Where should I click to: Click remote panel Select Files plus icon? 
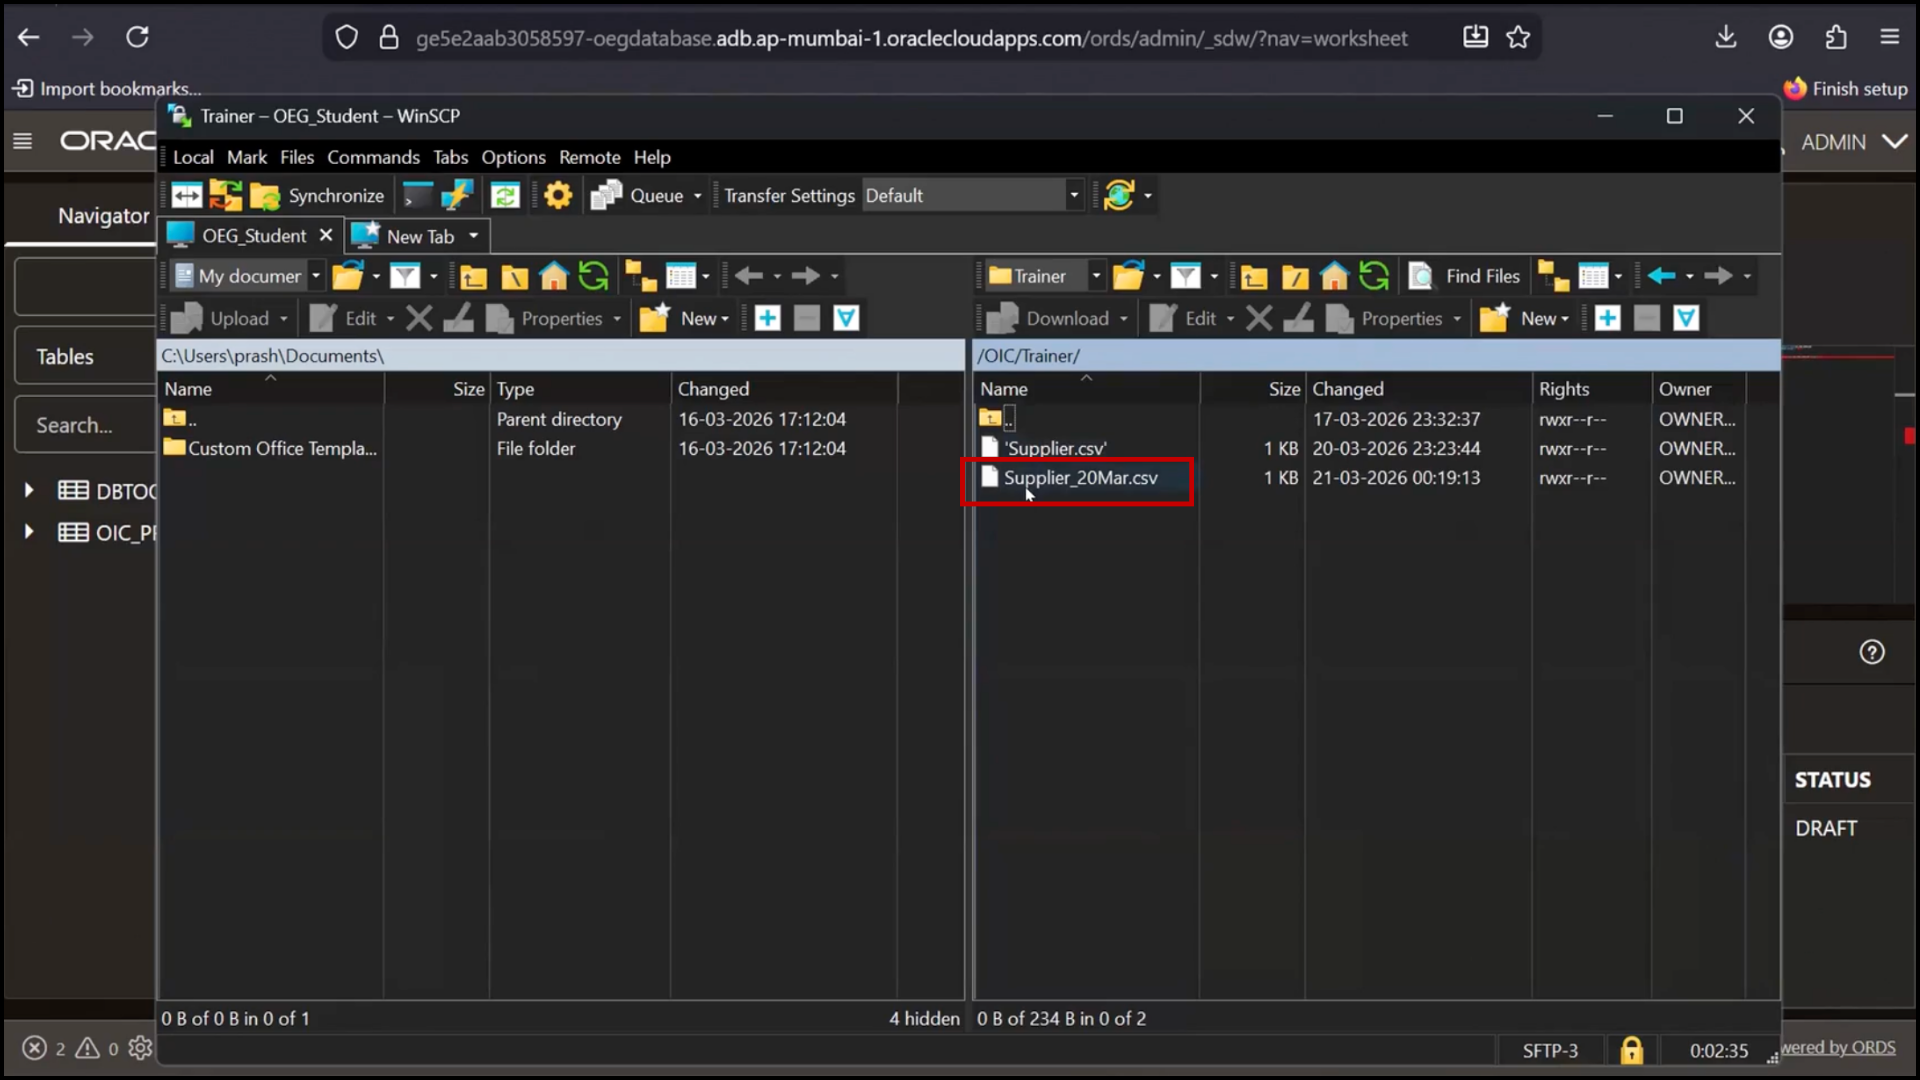(x=1607, y=319)
